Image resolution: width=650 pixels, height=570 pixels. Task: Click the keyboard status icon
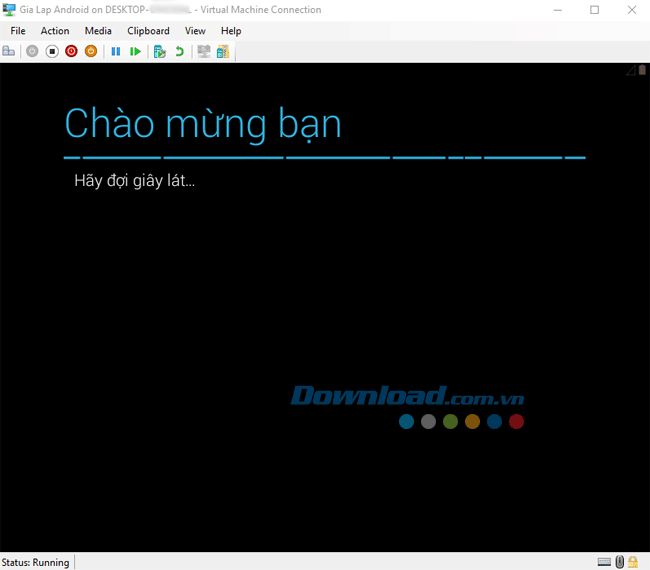pos(604,562)
